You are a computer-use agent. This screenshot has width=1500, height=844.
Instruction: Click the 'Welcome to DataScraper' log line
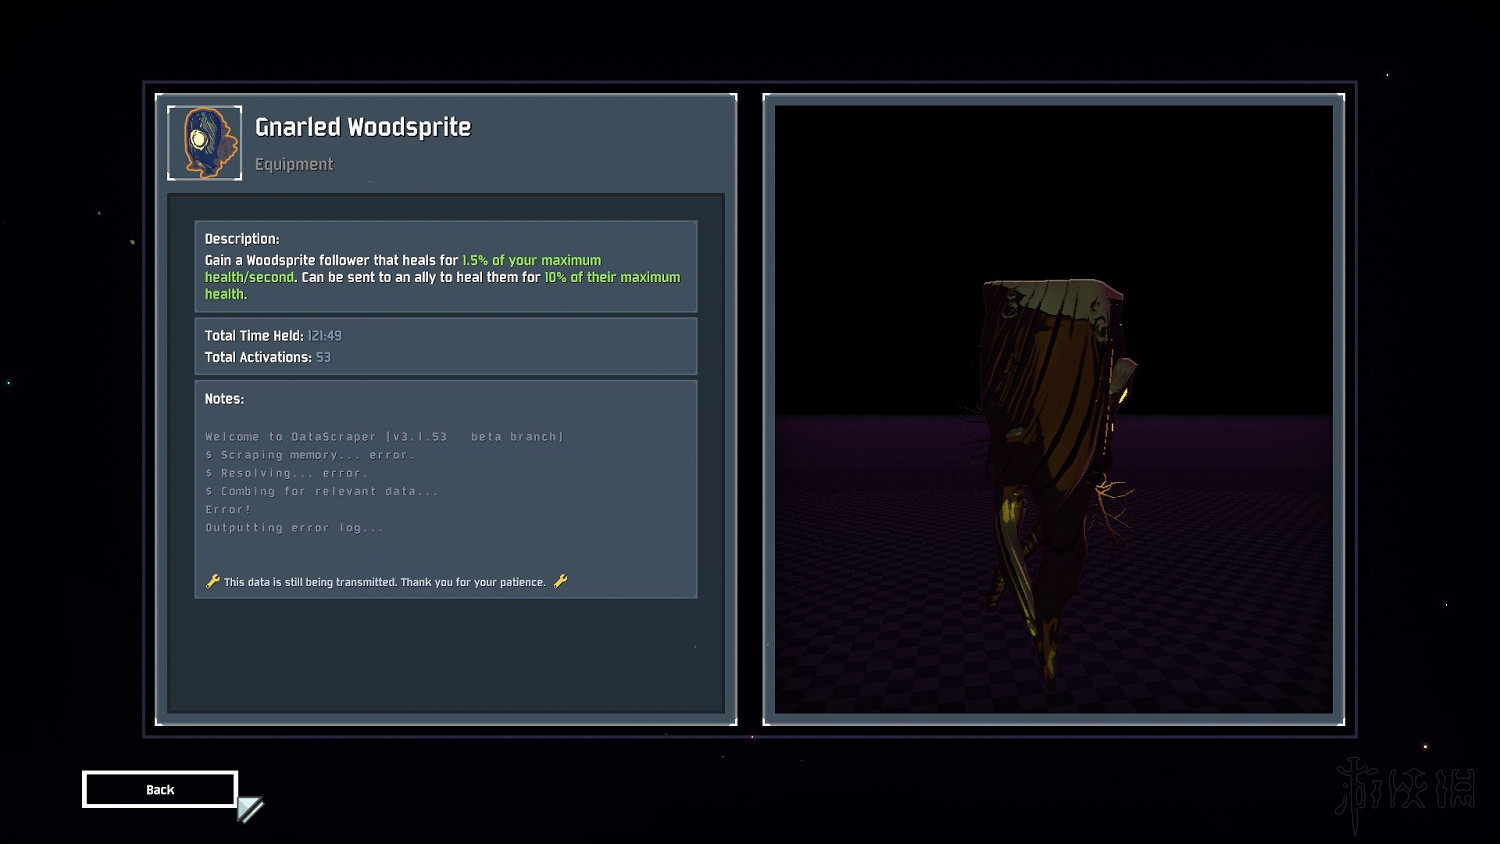384,437
